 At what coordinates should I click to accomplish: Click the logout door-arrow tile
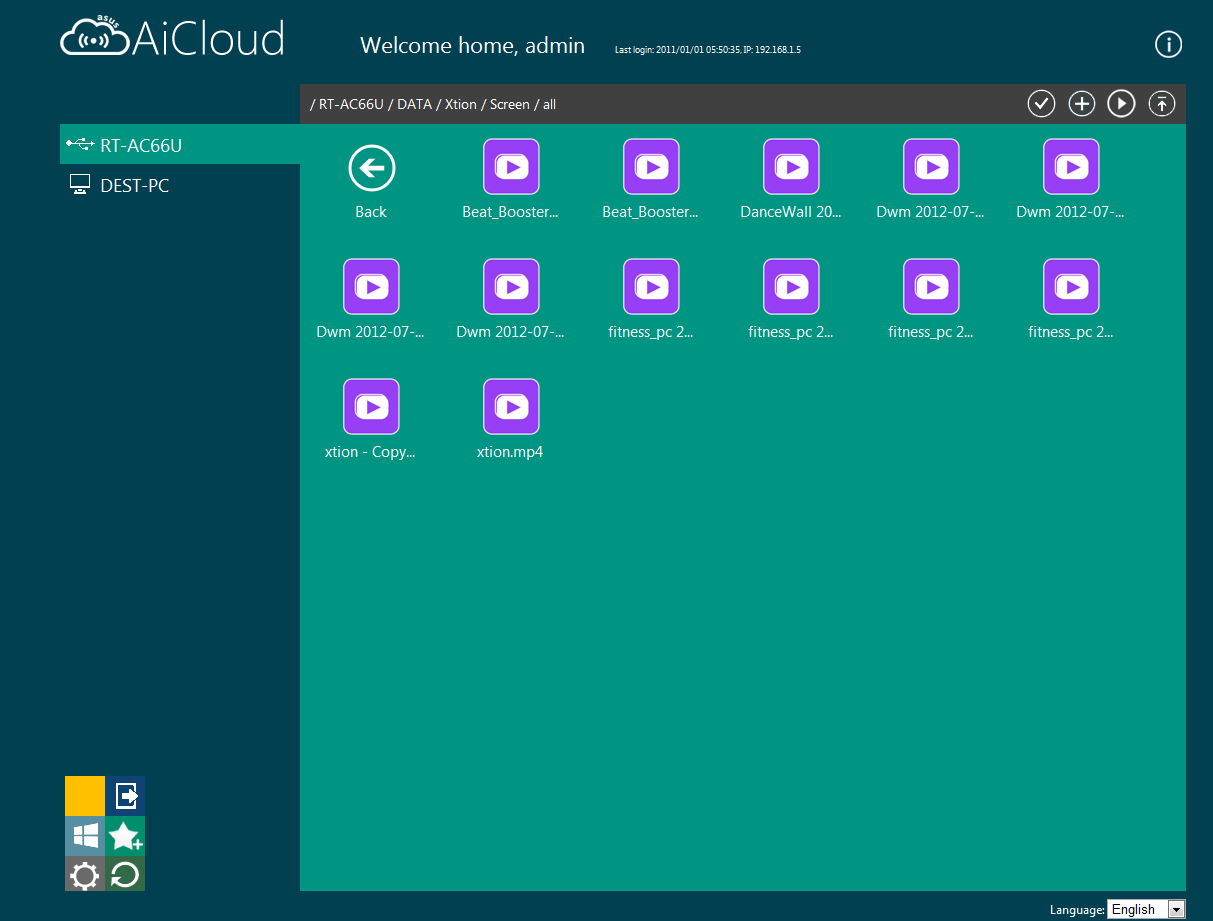pyautogui.click(x=126, y=795)
